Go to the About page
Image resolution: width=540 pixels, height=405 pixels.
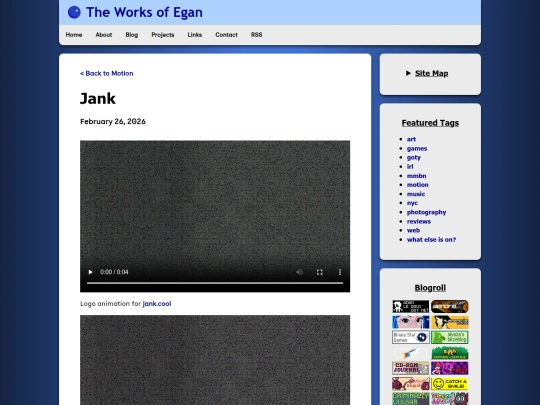(x=104, y=35)
